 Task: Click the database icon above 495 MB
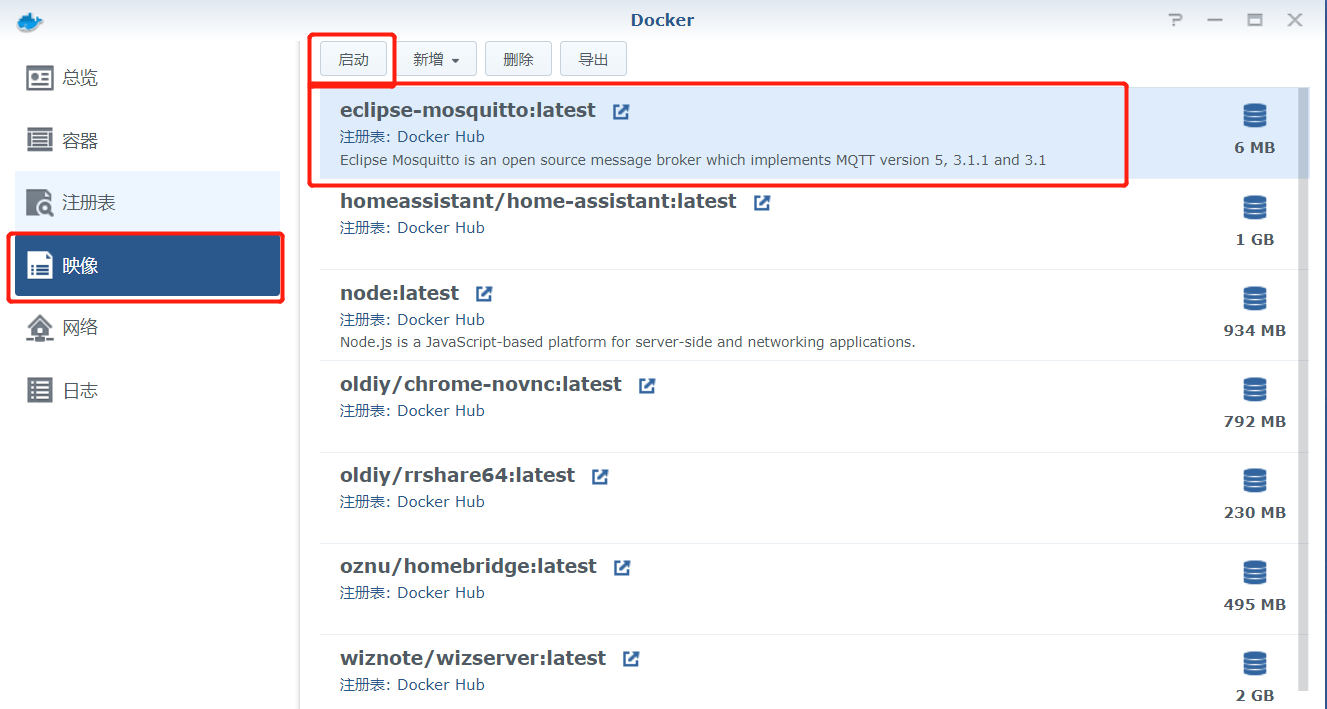pyautogui.click(x=1255, y=572)
